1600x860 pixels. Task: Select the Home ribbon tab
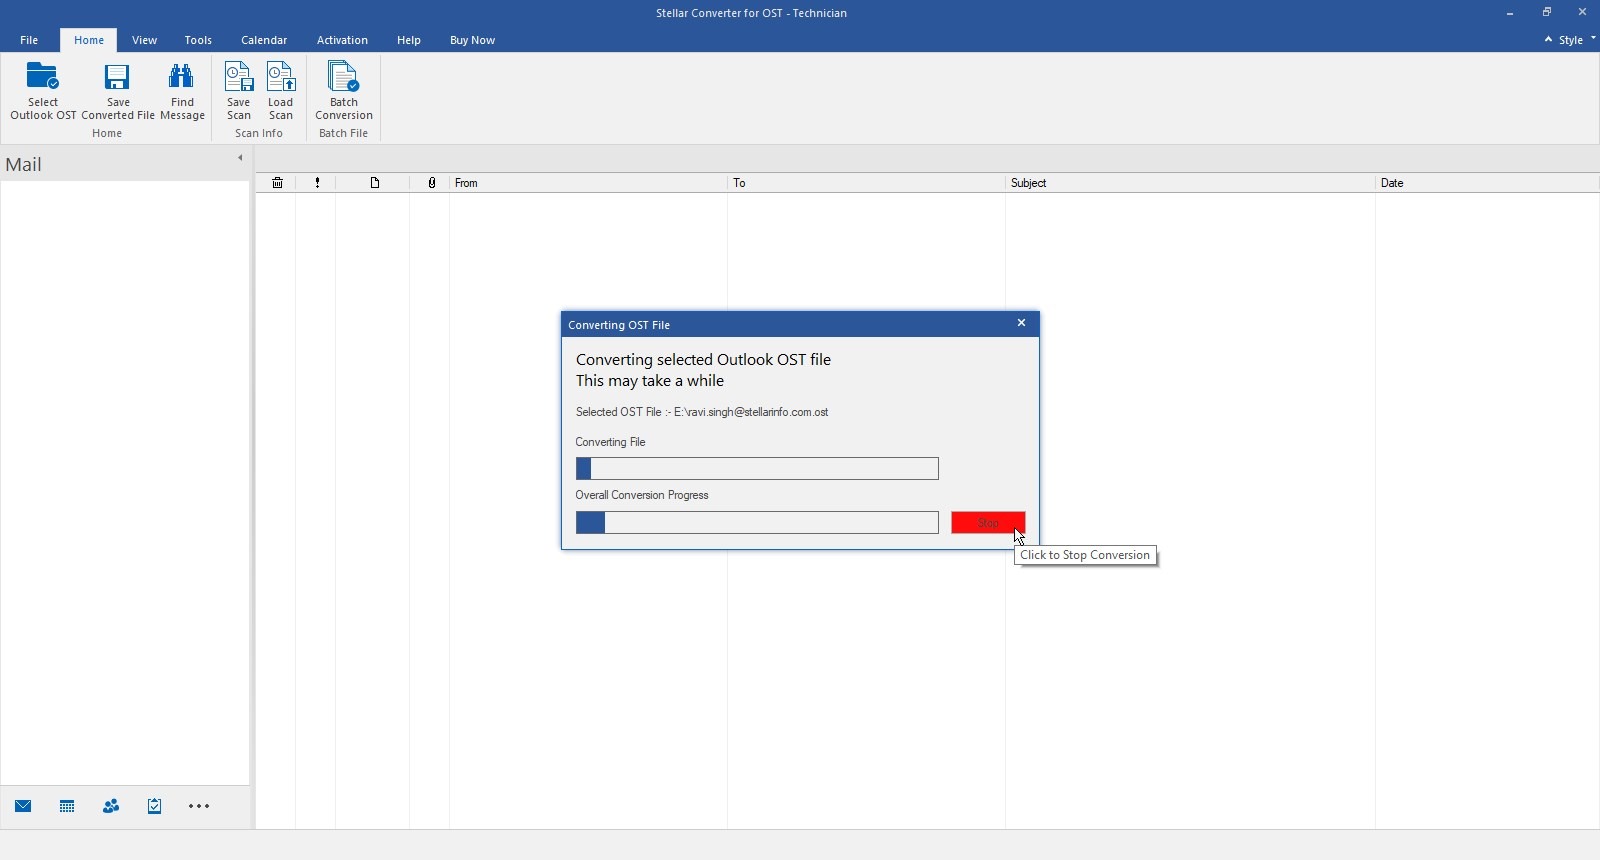coord(89,40)
